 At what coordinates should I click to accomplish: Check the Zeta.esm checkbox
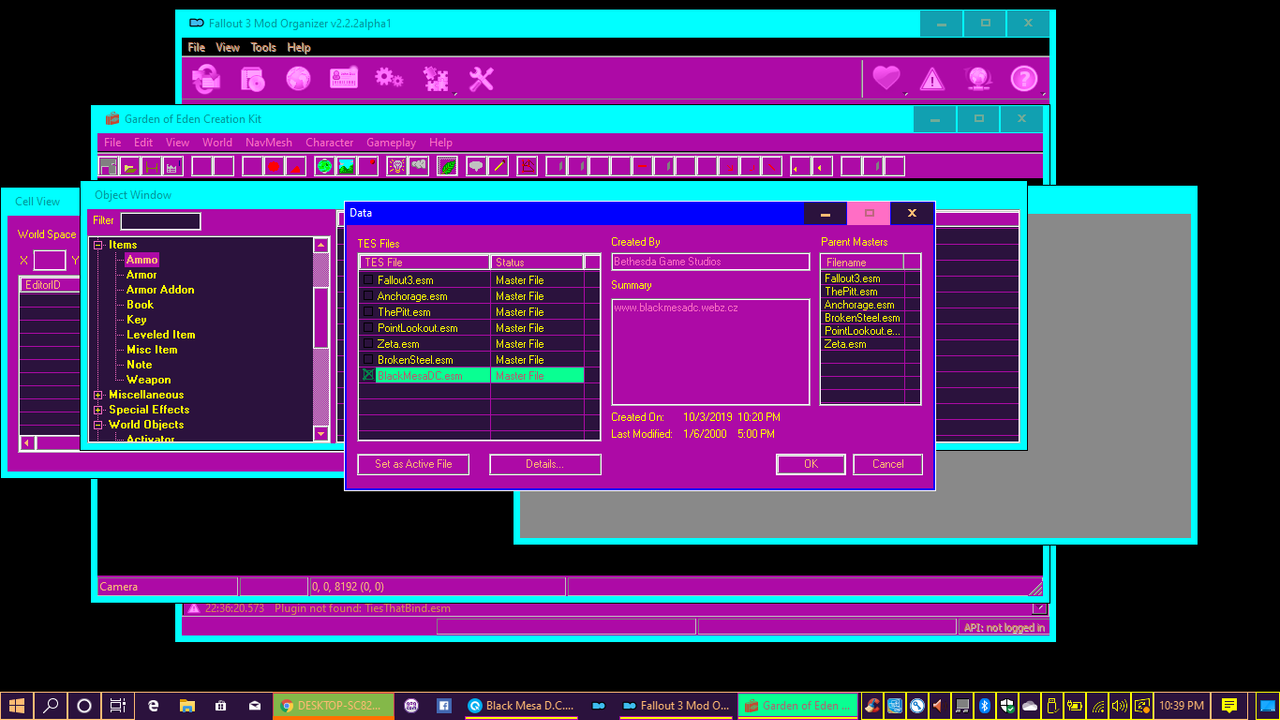pyautogui.click(x=368, y=344)
